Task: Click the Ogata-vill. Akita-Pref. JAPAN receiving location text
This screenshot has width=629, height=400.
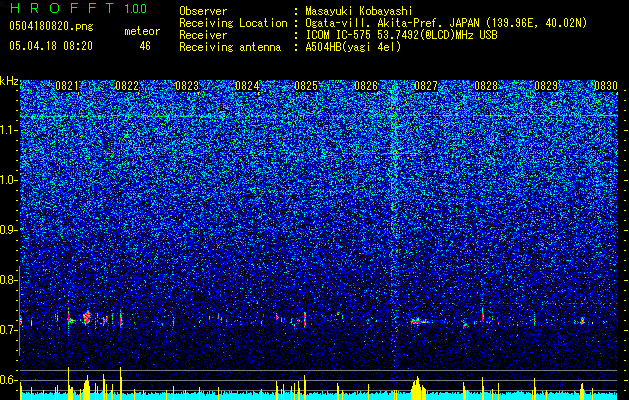Action: pyautogui.click(x=446, y=24)
